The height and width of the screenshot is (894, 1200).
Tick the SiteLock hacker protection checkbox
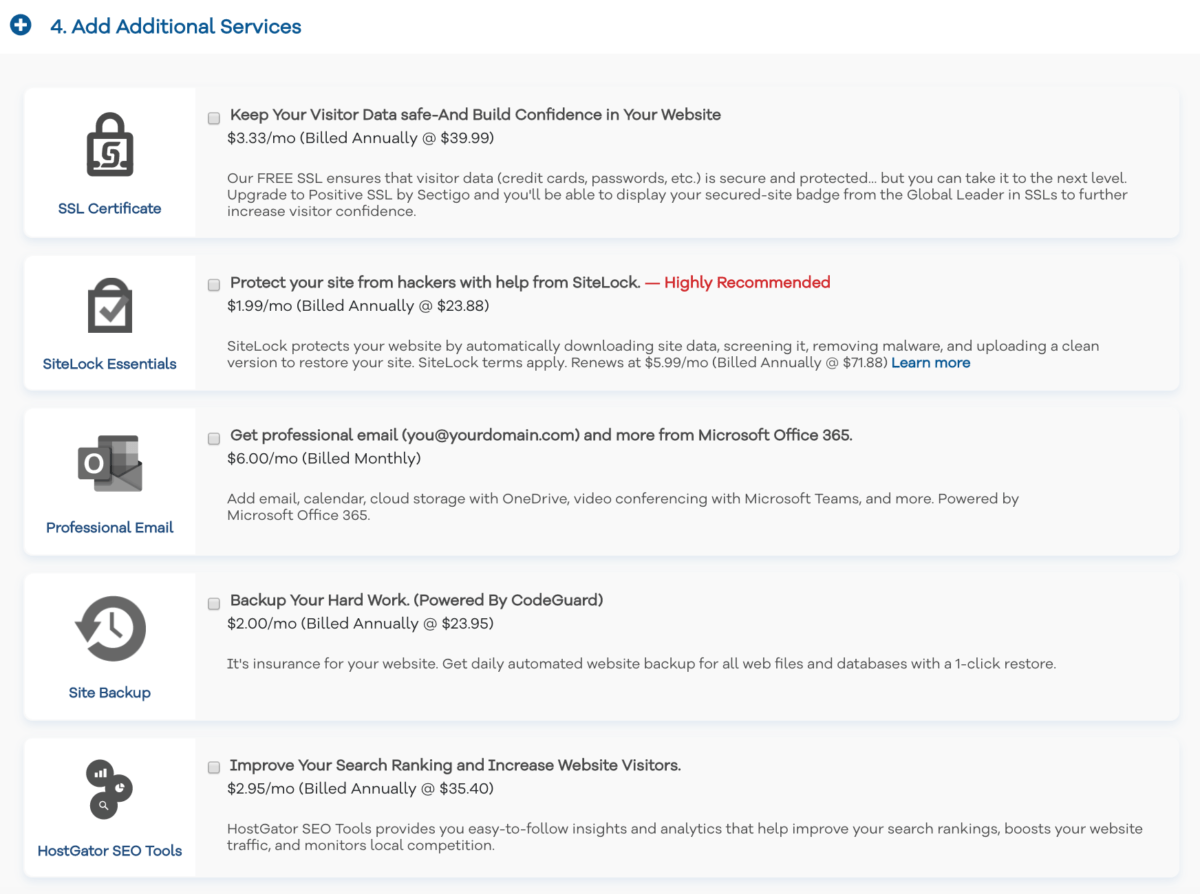(x=214, y=285)
